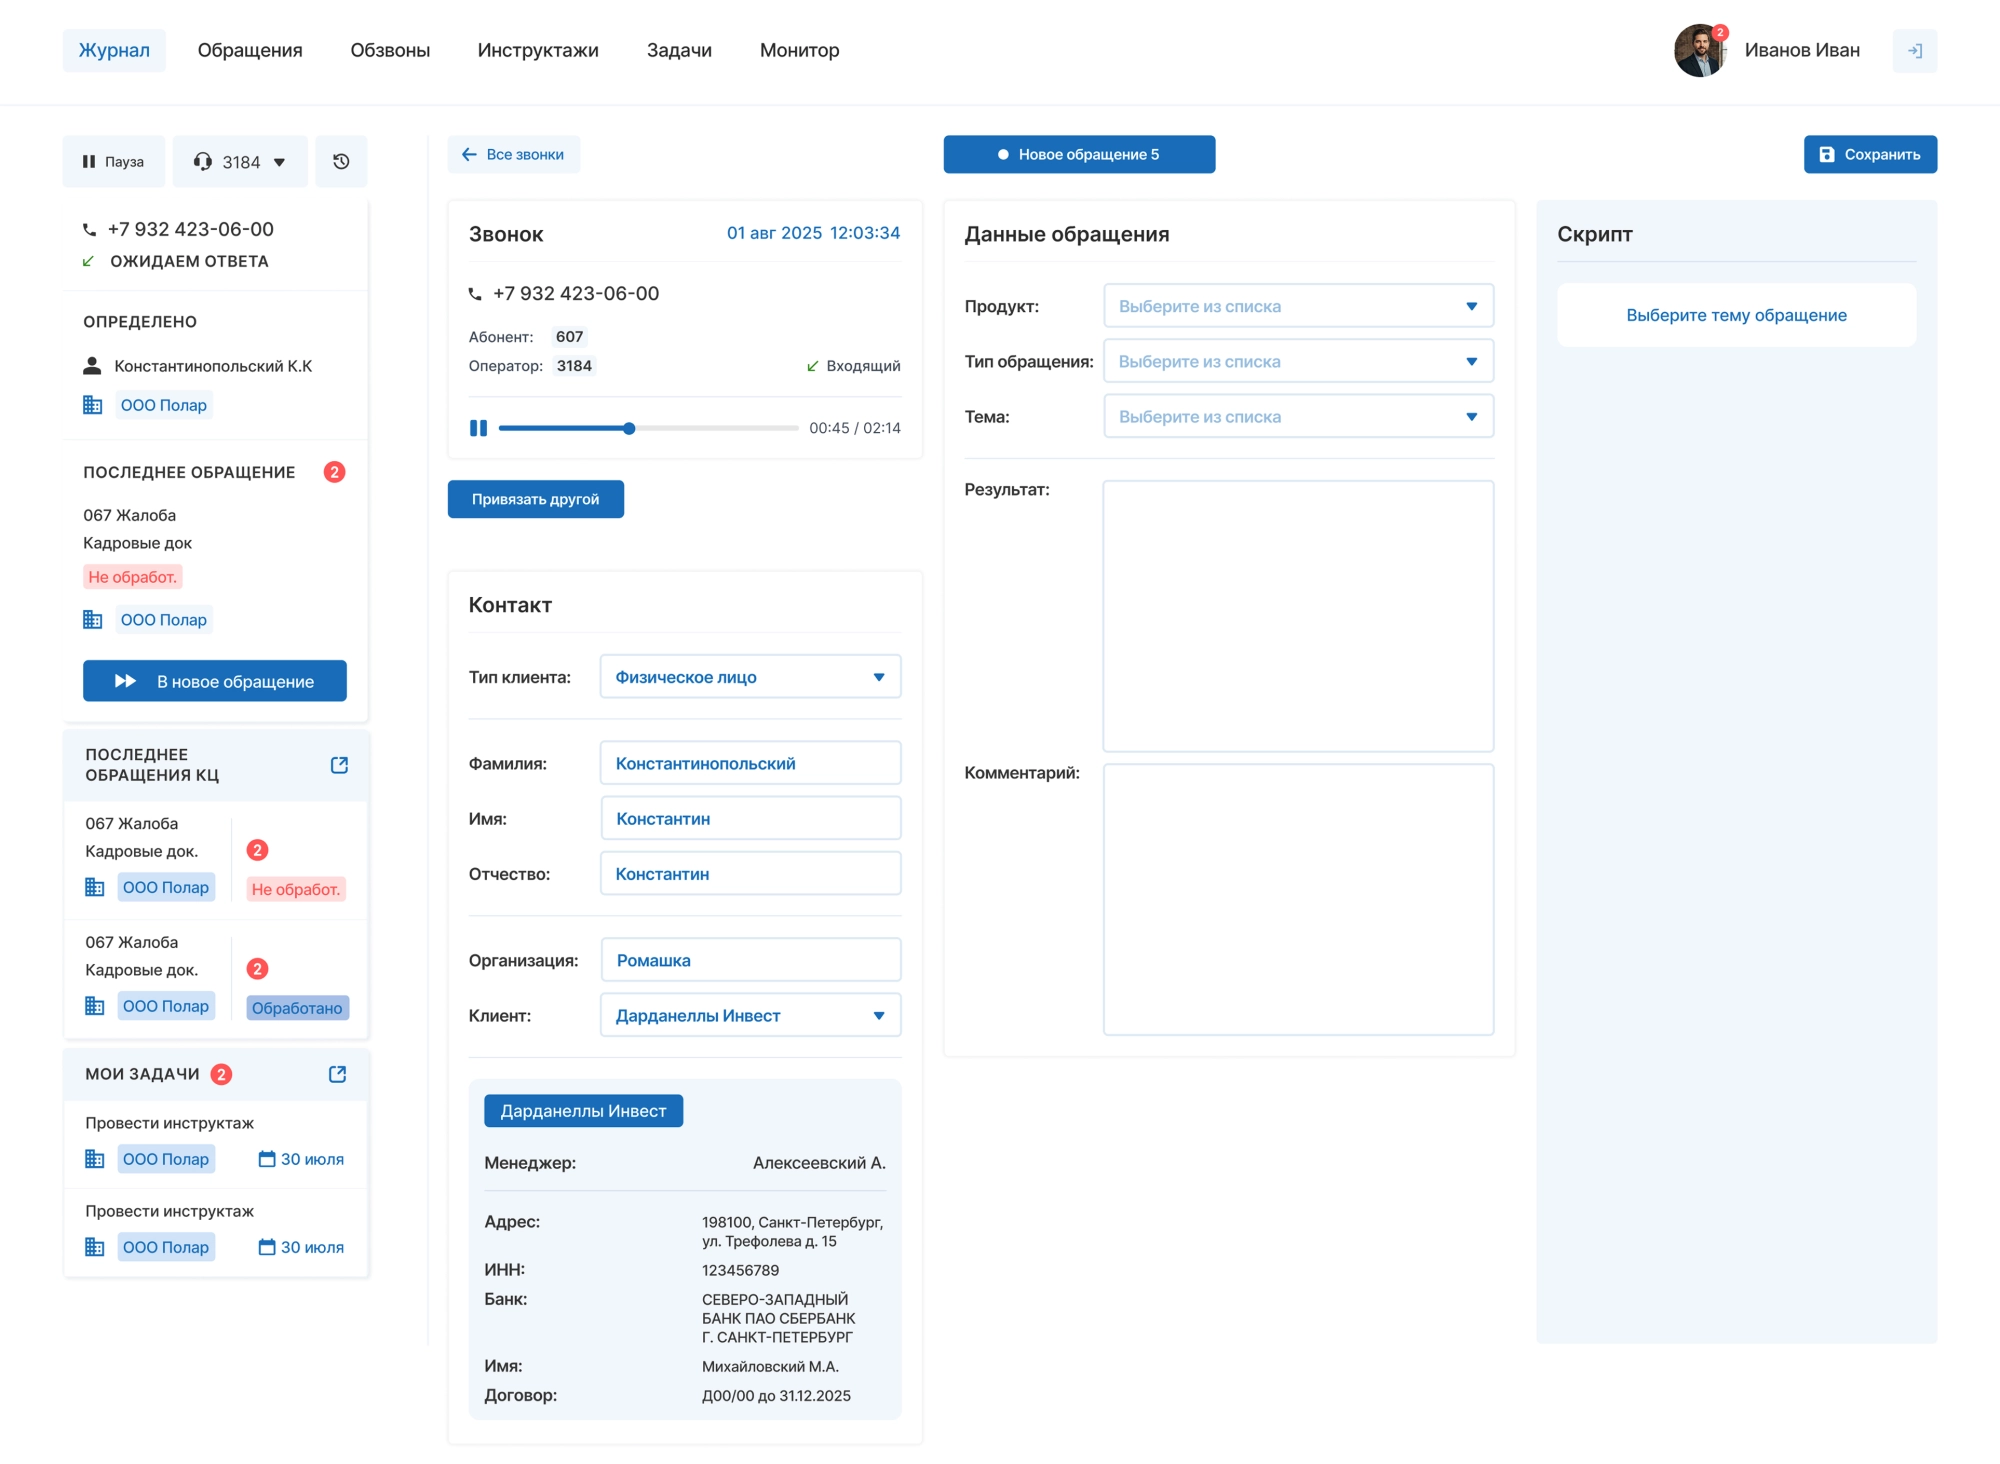
Task: Toggle the Пауза operator status button
Action: [114, 162]
